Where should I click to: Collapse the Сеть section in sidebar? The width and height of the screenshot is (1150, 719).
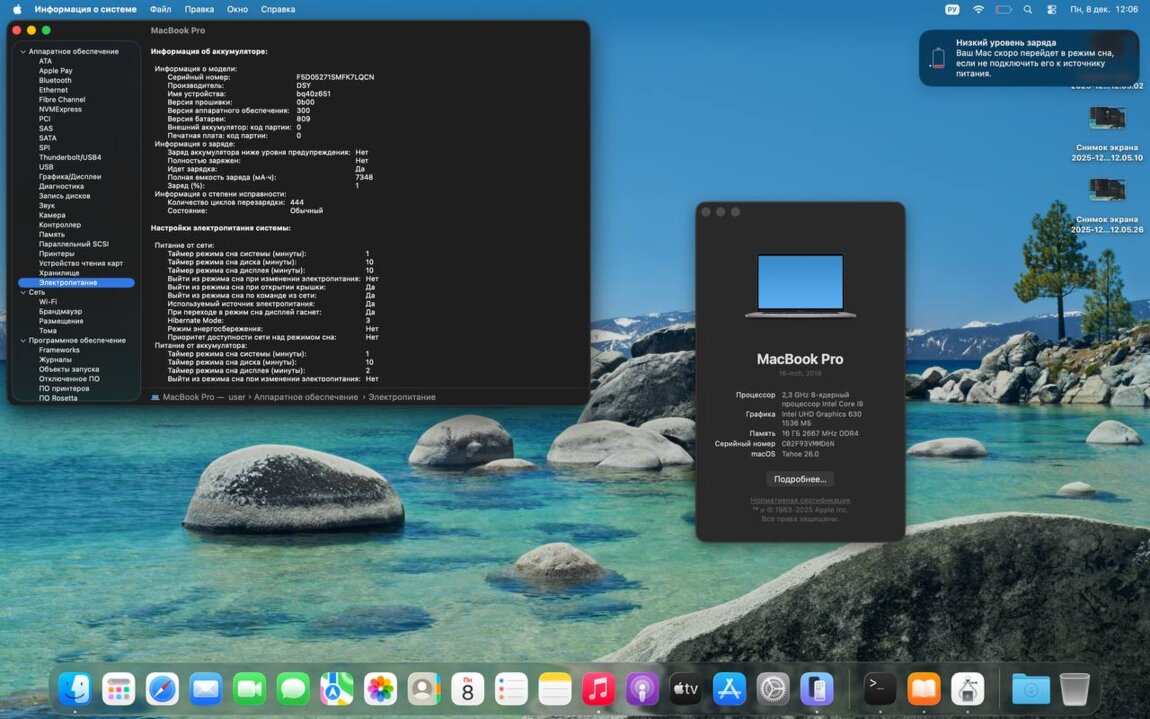23,292
